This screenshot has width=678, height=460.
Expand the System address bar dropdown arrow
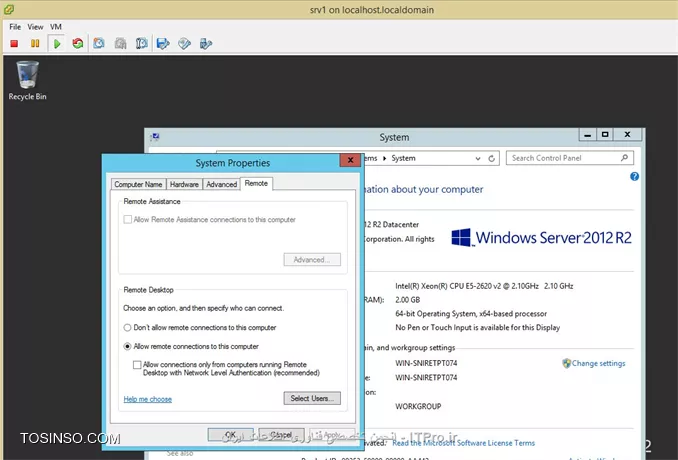[x=478, y=159]
